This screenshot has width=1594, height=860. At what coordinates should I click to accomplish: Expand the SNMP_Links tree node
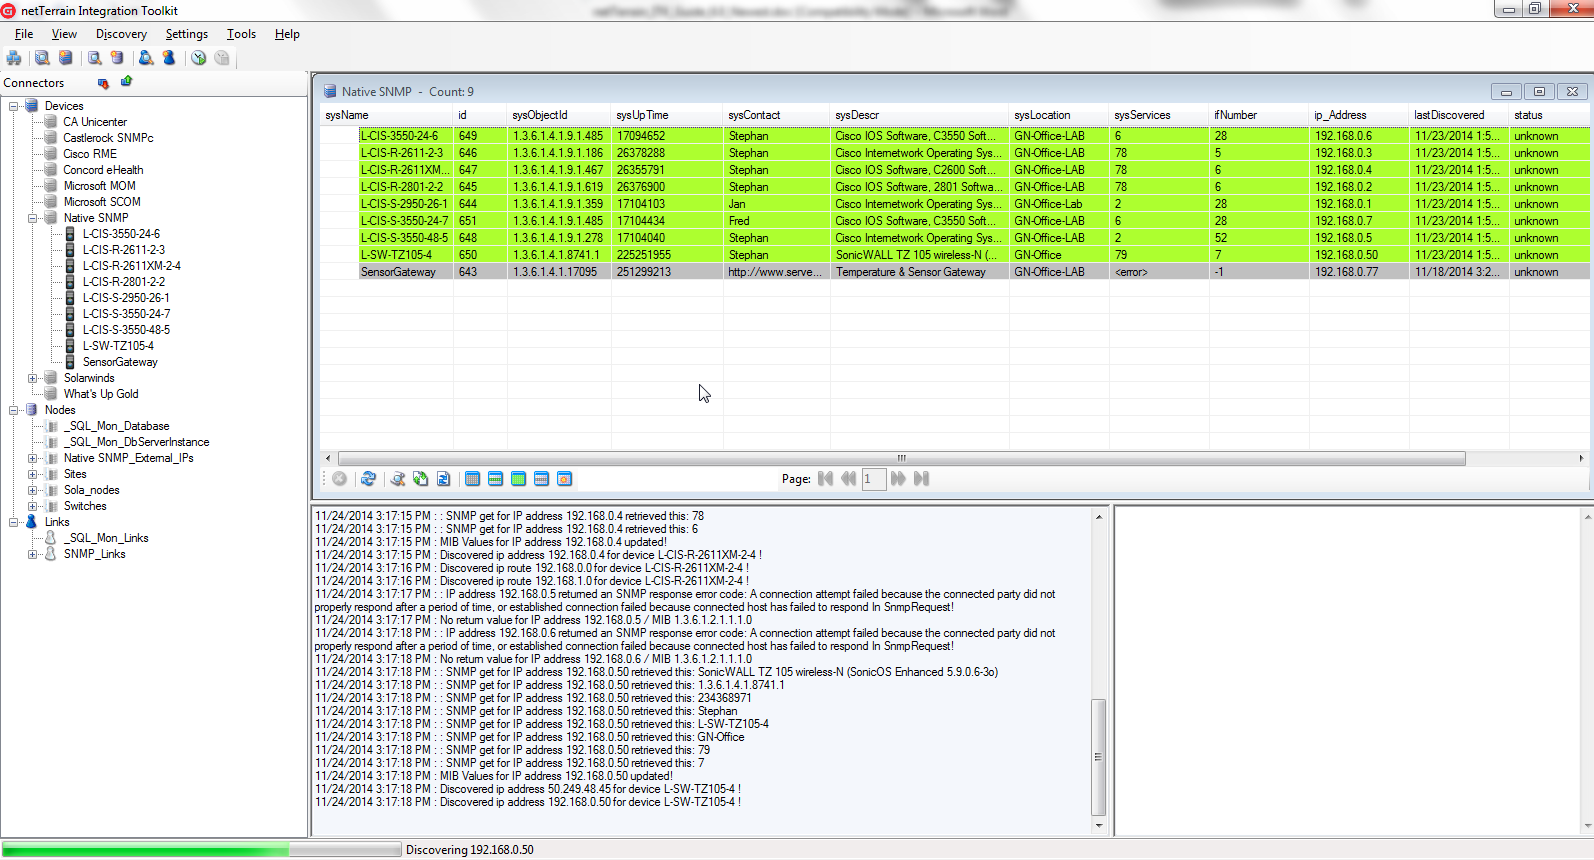tap(33, 554)
